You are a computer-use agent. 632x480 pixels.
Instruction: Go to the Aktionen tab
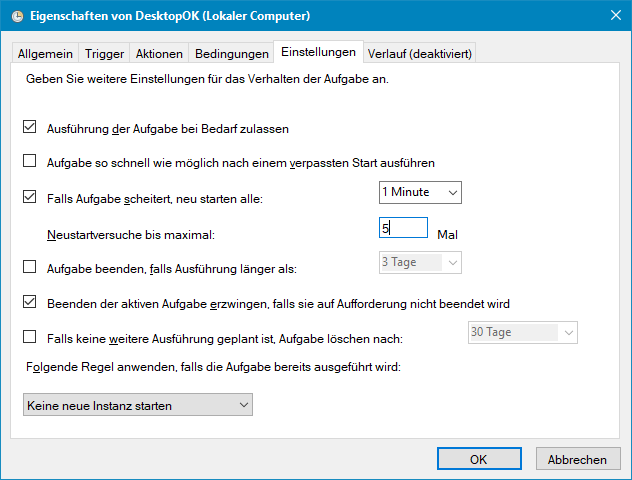159,54
